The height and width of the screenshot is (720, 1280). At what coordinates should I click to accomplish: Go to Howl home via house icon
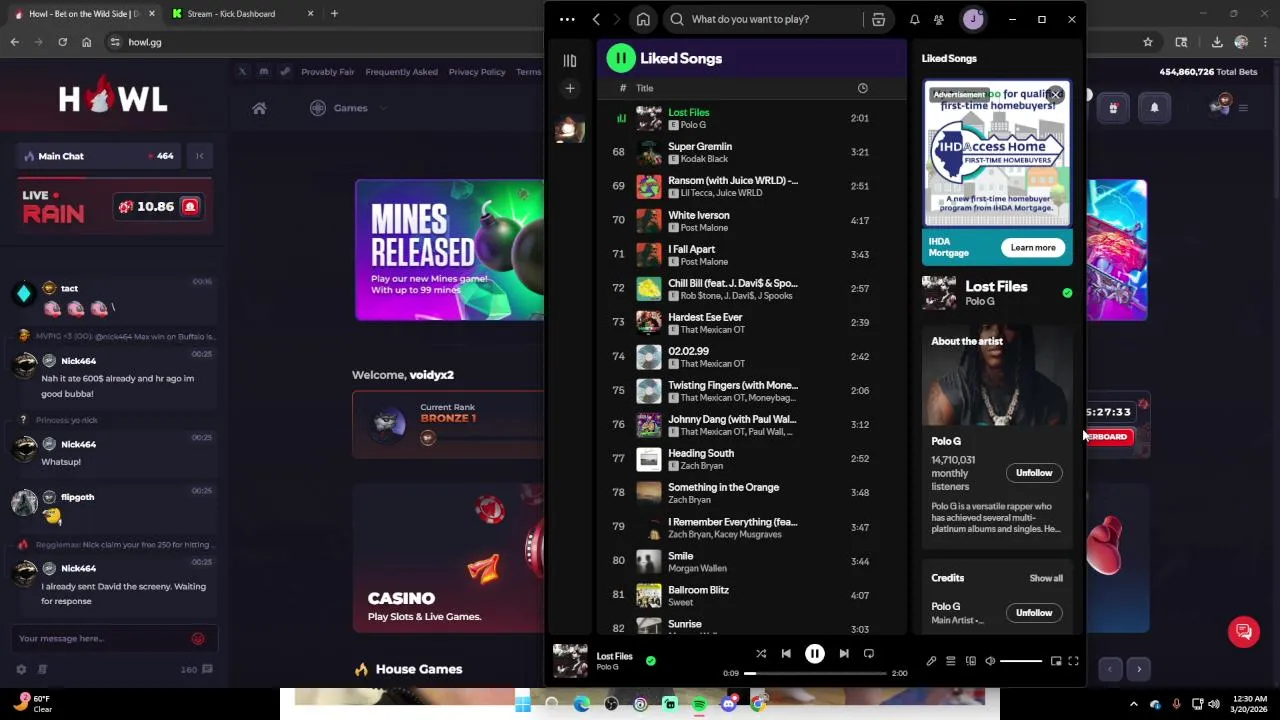259,108
